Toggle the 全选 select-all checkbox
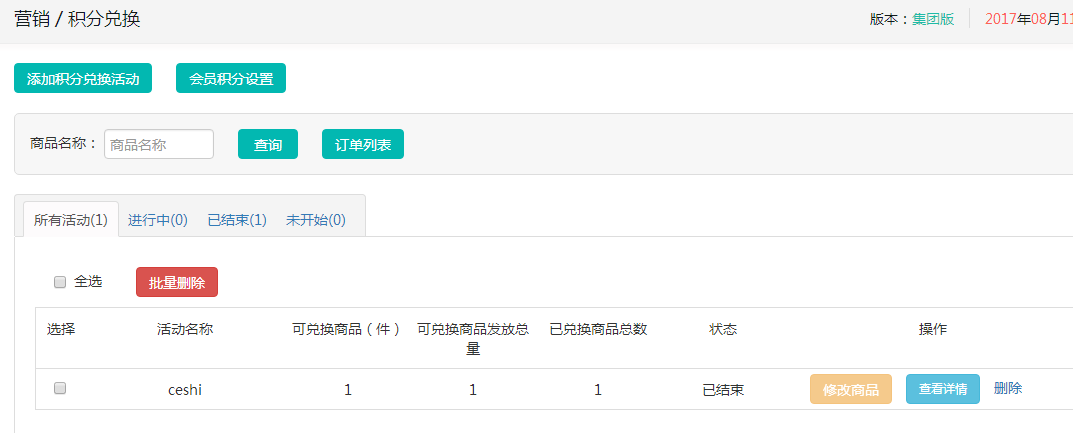The image size is (1073, 433). [x=60, y=282]
